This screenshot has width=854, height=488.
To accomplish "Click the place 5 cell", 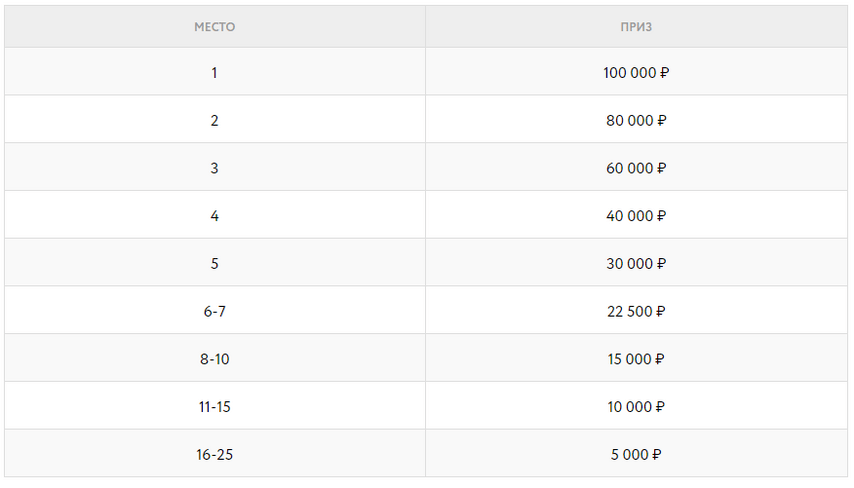I will [215, 263].
